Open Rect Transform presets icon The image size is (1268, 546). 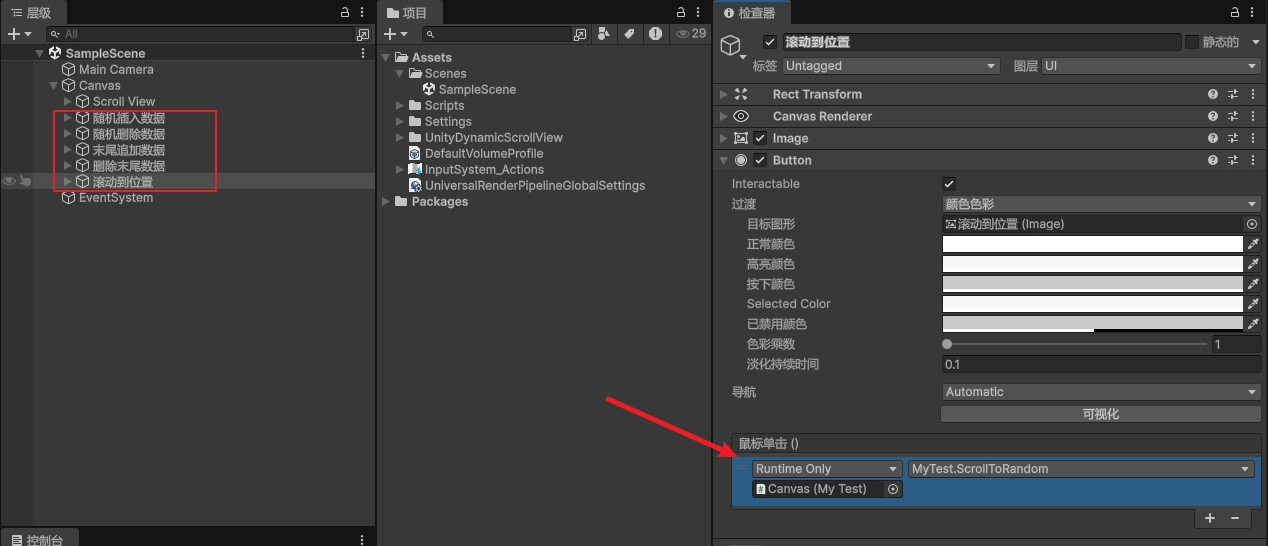tap(1233, 94)
